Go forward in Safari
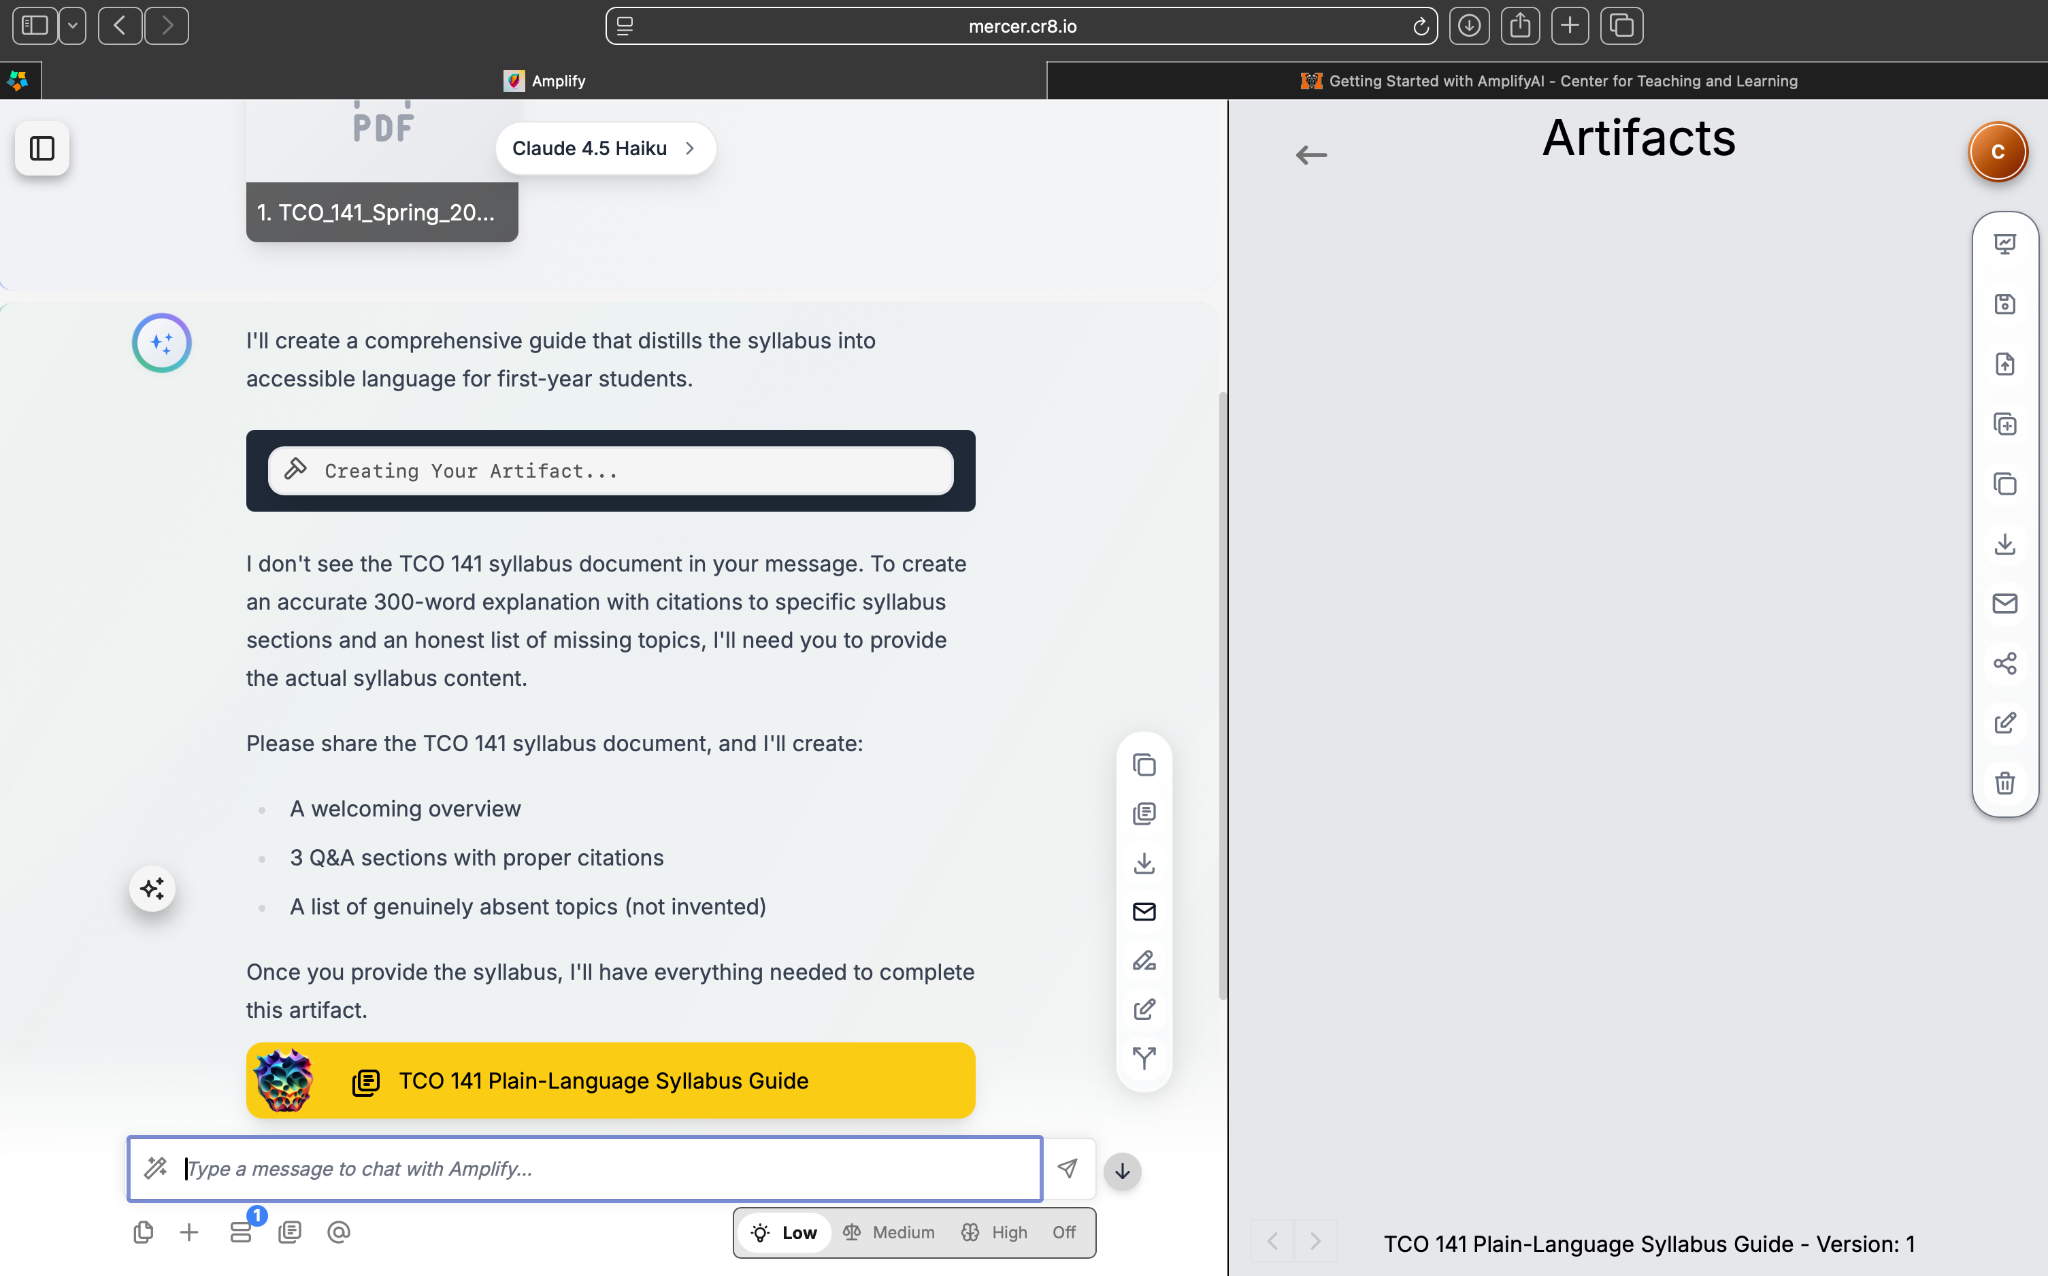This screenshot has width=2048, height=1276. [x=166, y=26]
